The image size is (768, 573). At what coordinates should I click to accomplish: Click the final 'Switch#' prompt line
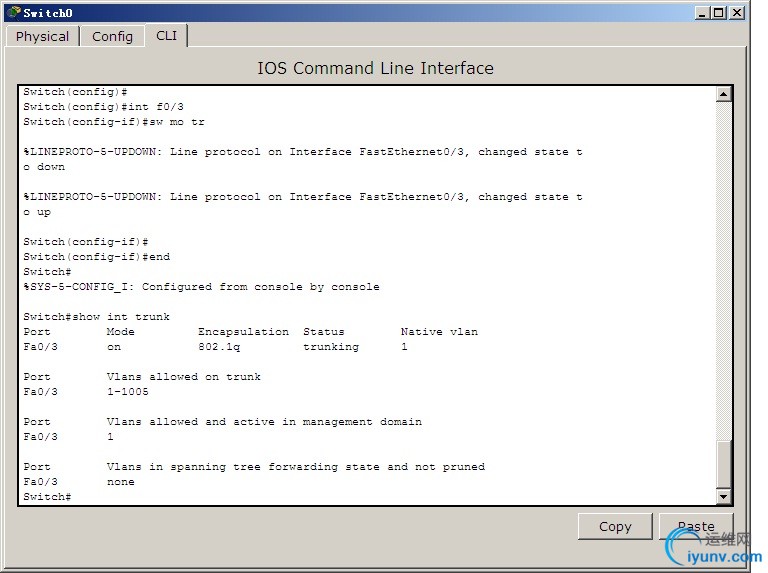click(47, 497)
